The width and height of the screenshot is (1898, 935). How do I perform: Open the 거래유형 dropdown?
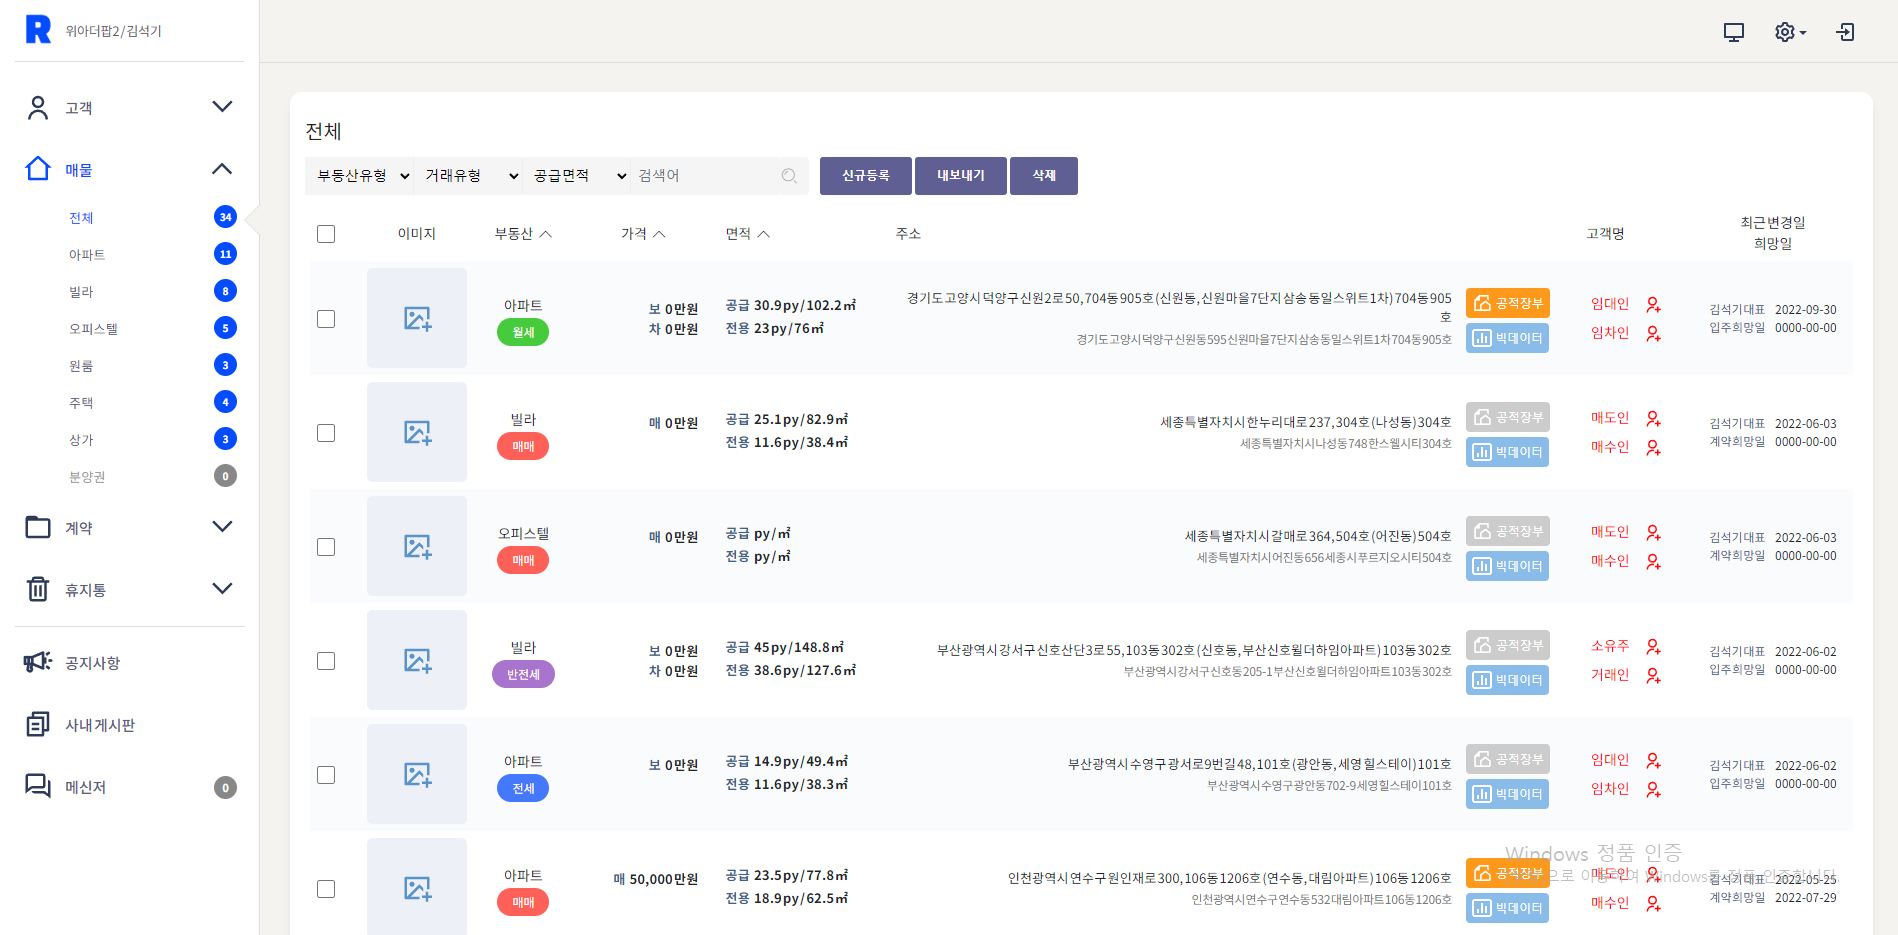(470, 176)
